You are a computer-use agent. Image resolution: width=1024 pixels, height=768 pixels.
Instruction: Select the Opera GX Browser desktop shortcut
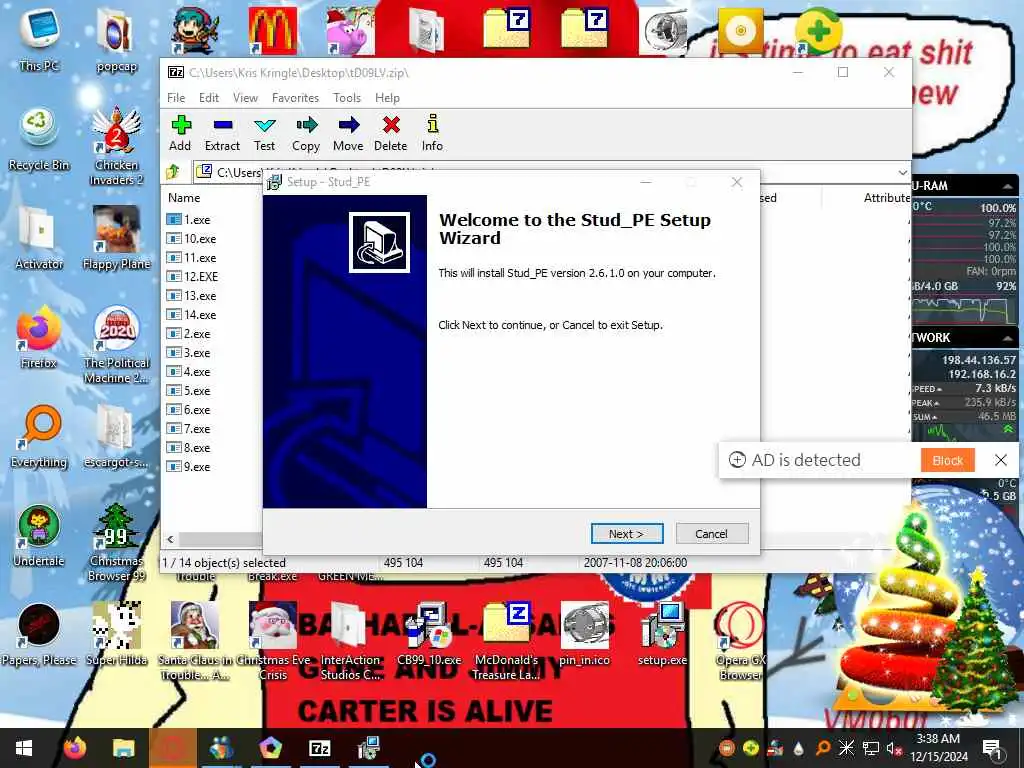pyautogui.click(x=740, y=641)
